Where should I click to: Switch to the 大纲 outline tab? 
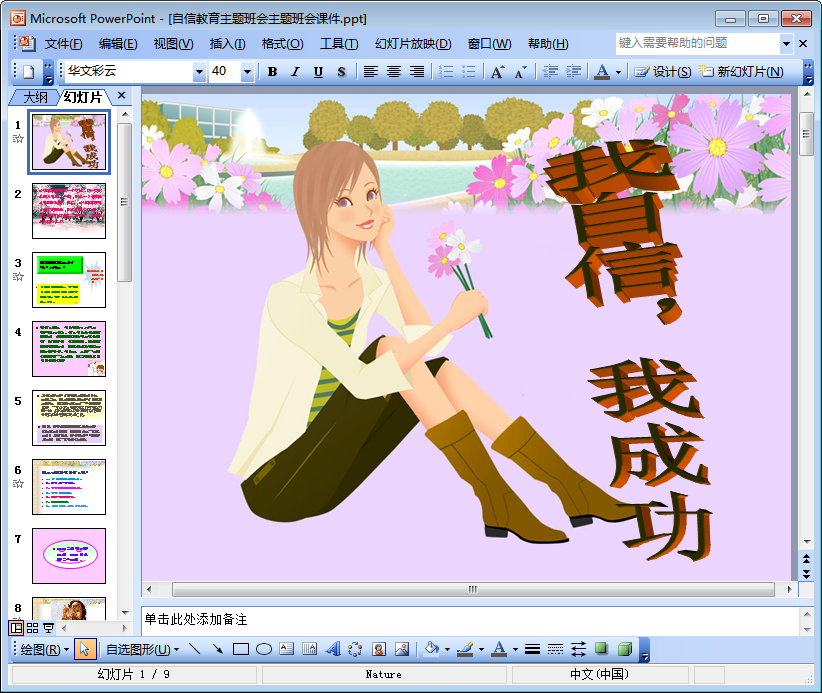[x=35, y=97]
